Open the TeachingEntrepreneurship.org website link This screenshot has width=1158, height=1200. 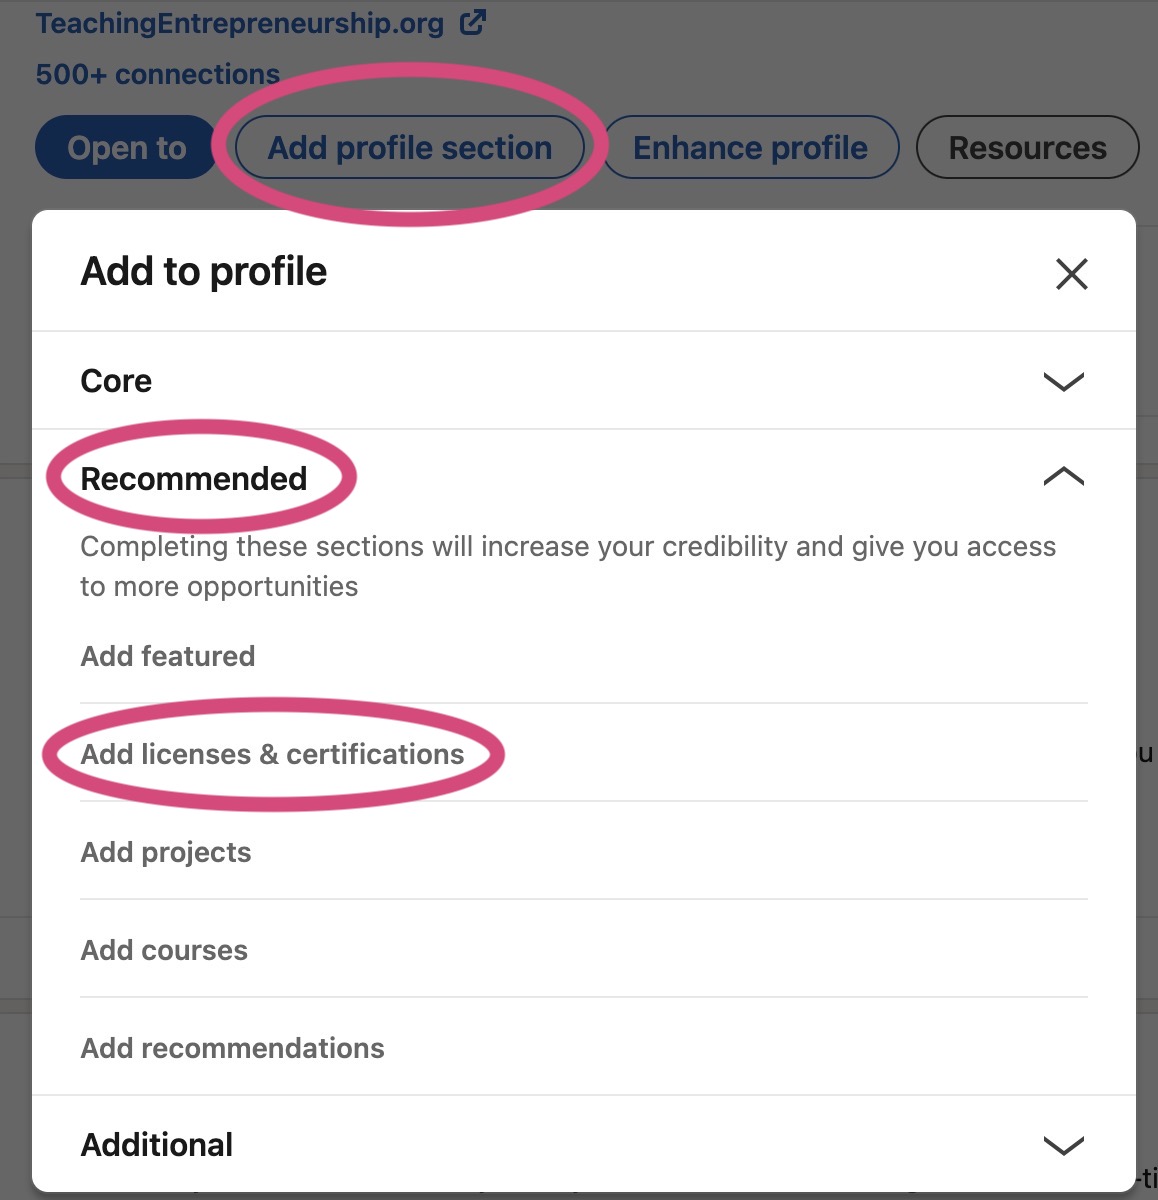[240, 23]
